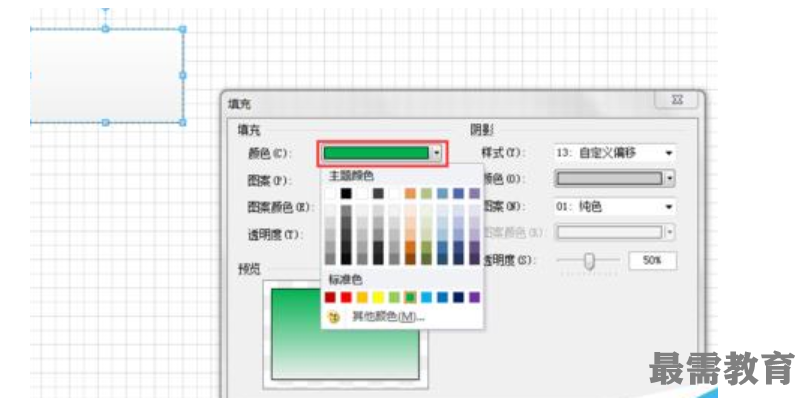The width and height of the screenshot is (801, 408).
Task: Pick darkest purple shade in purple theme column
Action: click(x=475, y=259)
